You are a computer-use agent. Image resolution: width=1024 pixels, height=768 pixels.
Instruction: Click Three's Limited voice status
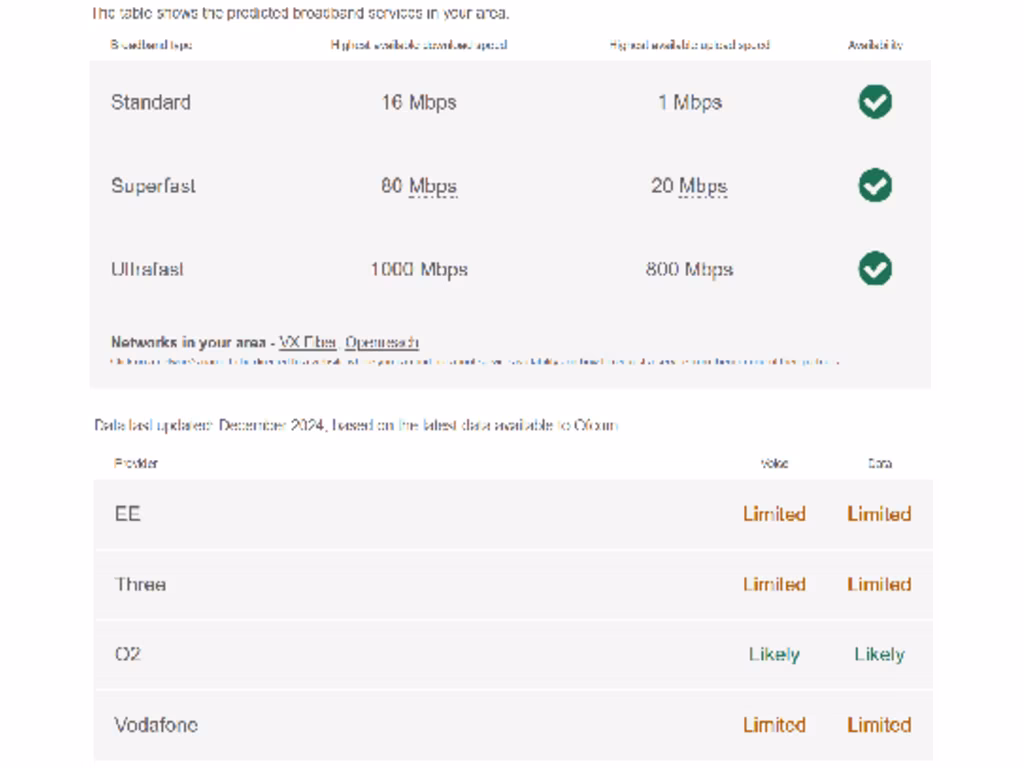774,584
